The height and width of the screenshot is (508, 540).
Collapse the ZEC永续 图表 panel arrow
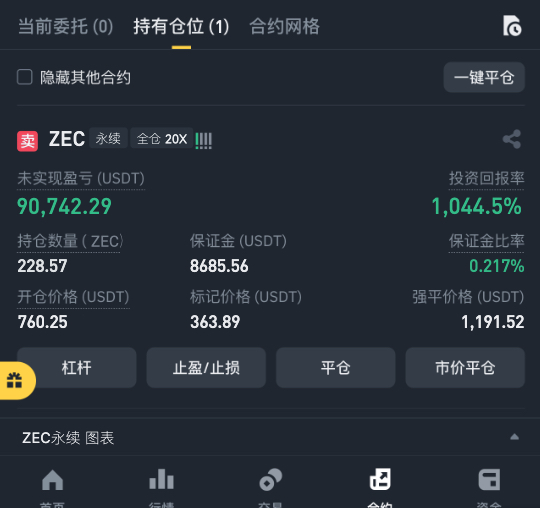tap(515, 437)
